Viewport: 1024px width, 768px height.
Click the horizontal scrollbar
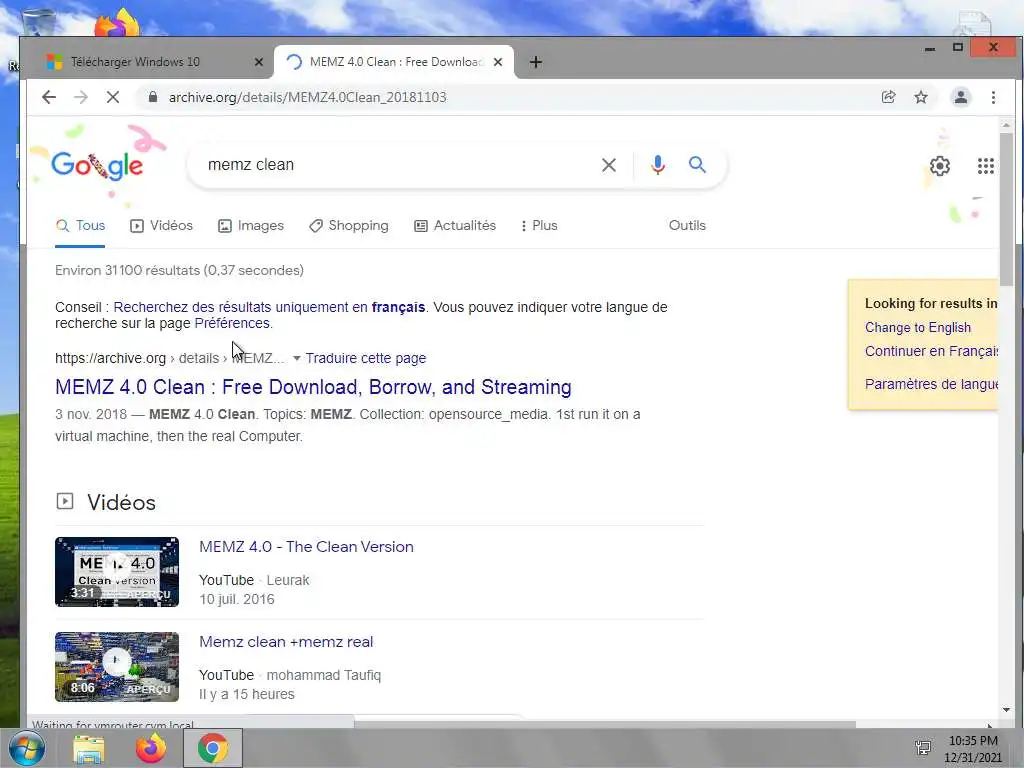click(x=605, y=724)
